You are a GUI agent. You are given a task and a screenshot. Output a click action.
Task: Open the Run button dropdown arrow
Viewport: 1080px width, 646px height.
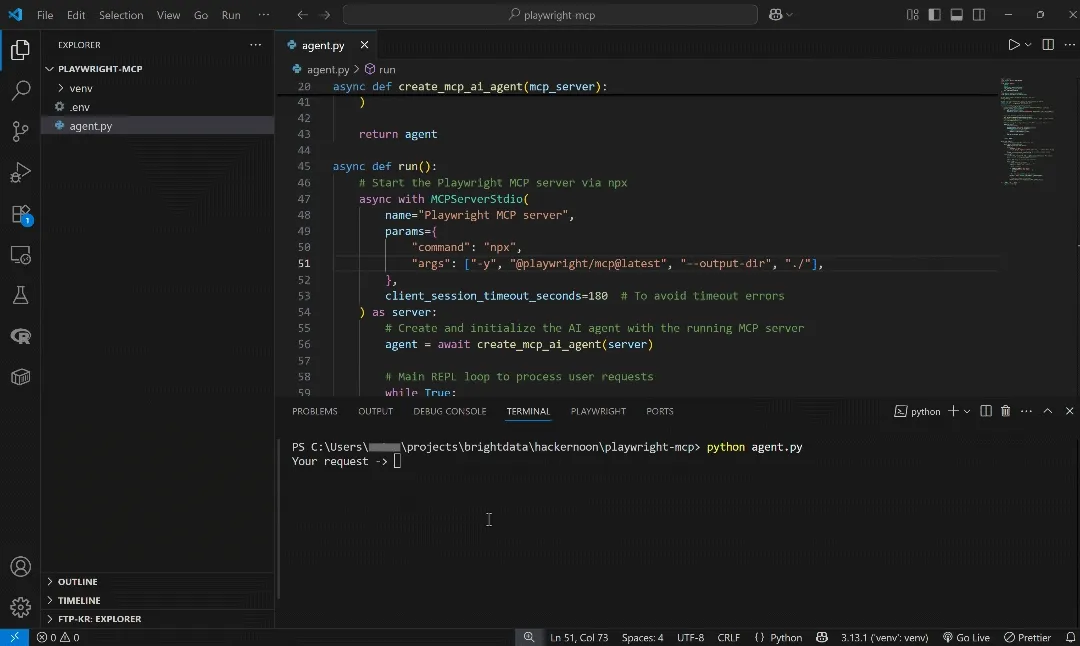click(x=1028, y=45)
